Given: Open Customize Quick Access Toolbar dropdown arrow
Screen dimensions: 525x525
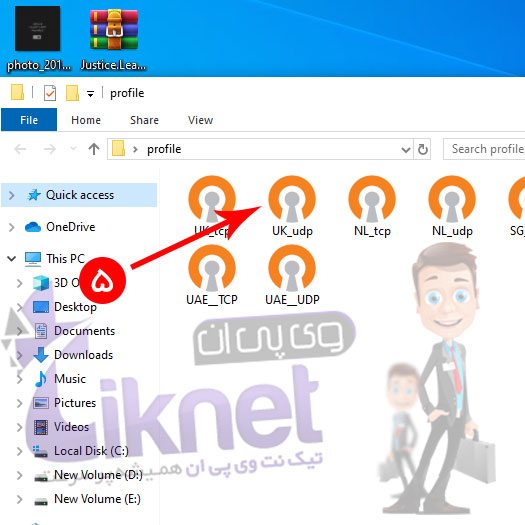Looking at the screenshot, I should tap(90, 93).
